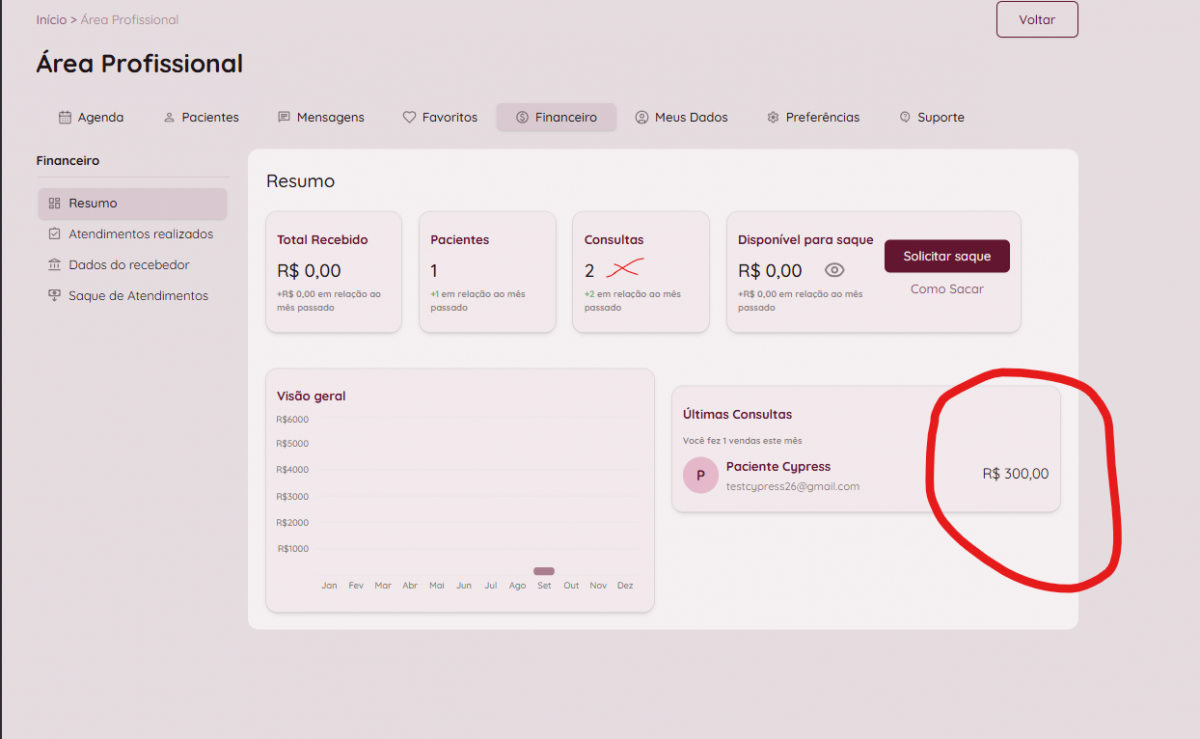Click the gear icon beside Preferências
Screen dimensions: 1200x739
[x=773, y=118]
